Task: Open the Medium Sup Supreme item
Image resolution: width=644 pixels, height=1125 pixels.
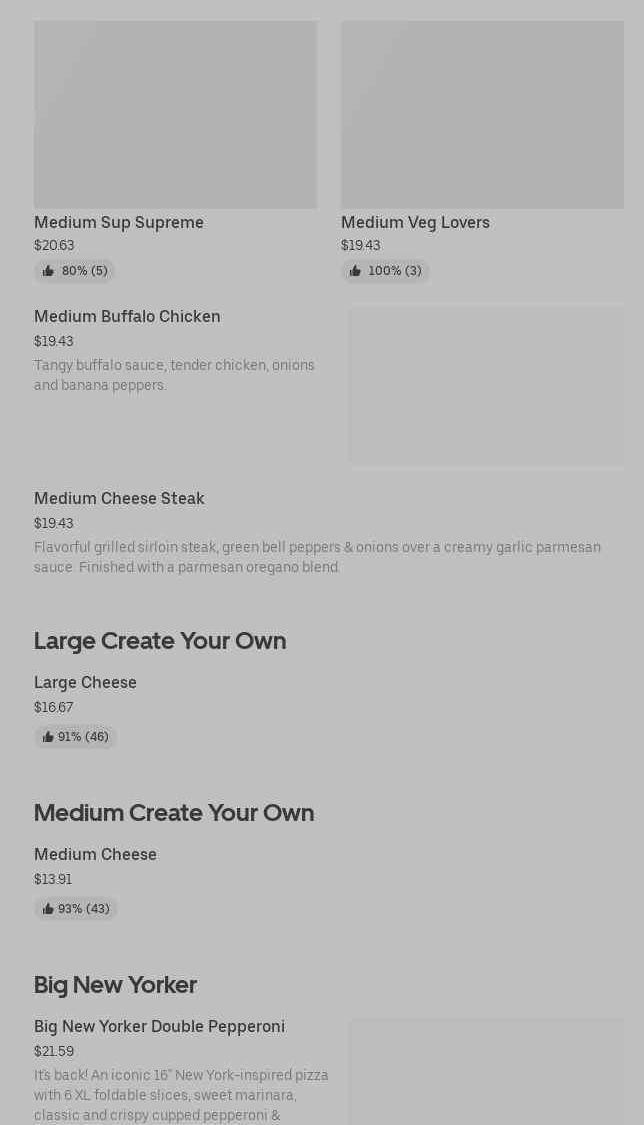Action: pyautogui.click(x=119, y=222)
